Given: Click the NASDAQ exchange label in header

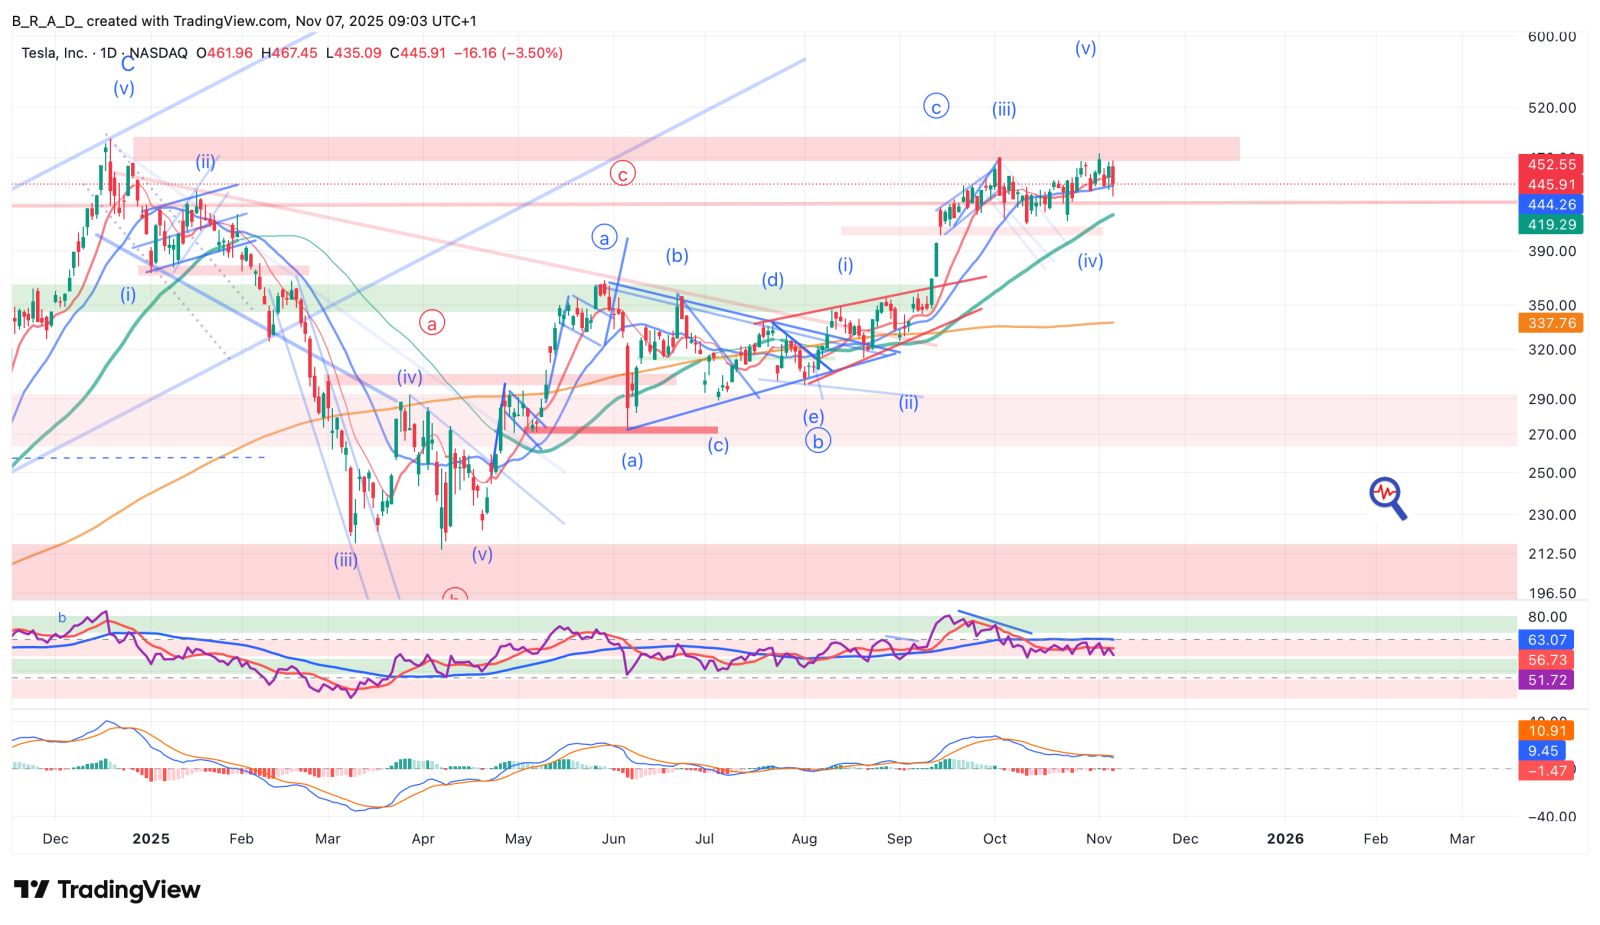Looking at the screenshot, I should point(158,53).
